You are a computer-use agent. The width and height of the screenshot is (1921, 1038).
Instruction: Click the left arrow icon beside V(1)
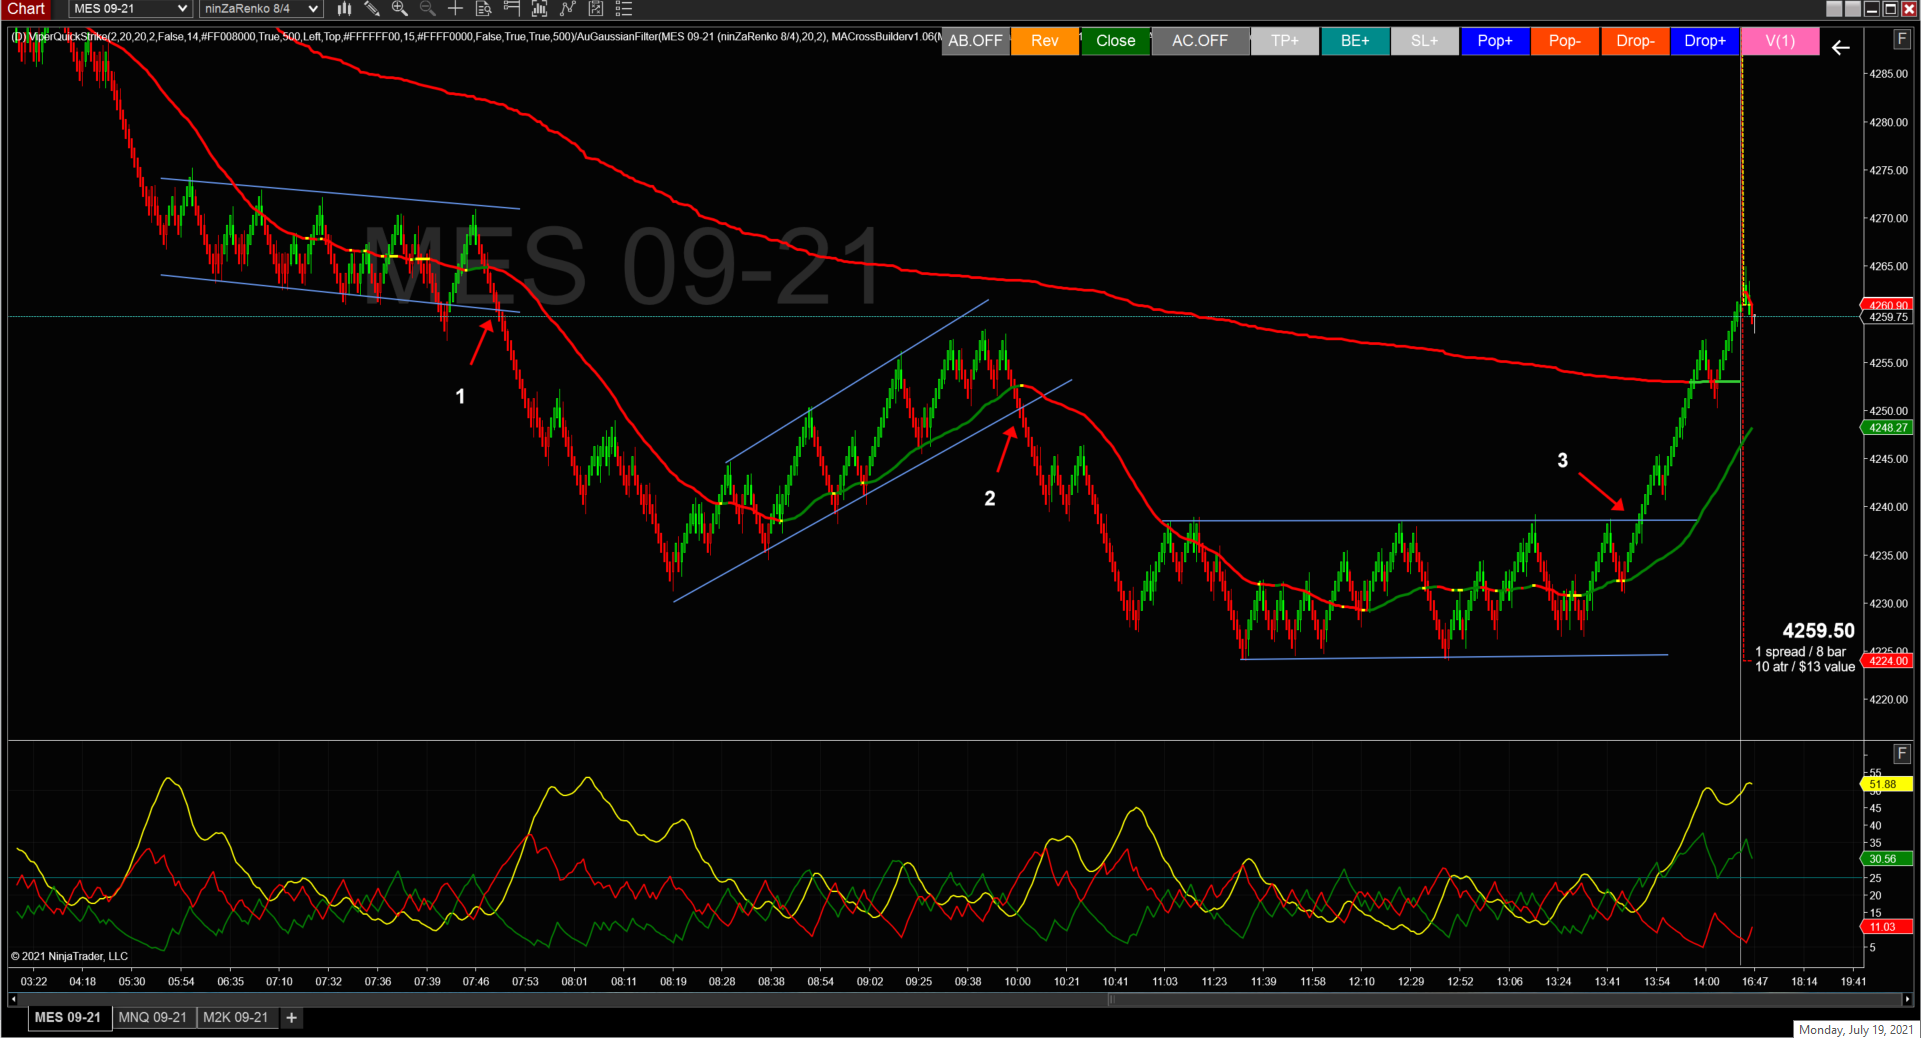tap(1841, 47)
